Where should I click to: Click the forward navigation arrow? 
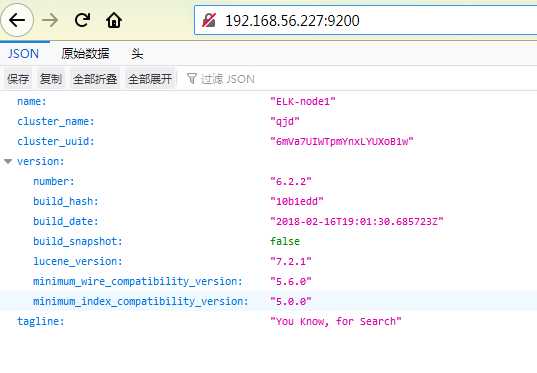(x=50, y=21)
